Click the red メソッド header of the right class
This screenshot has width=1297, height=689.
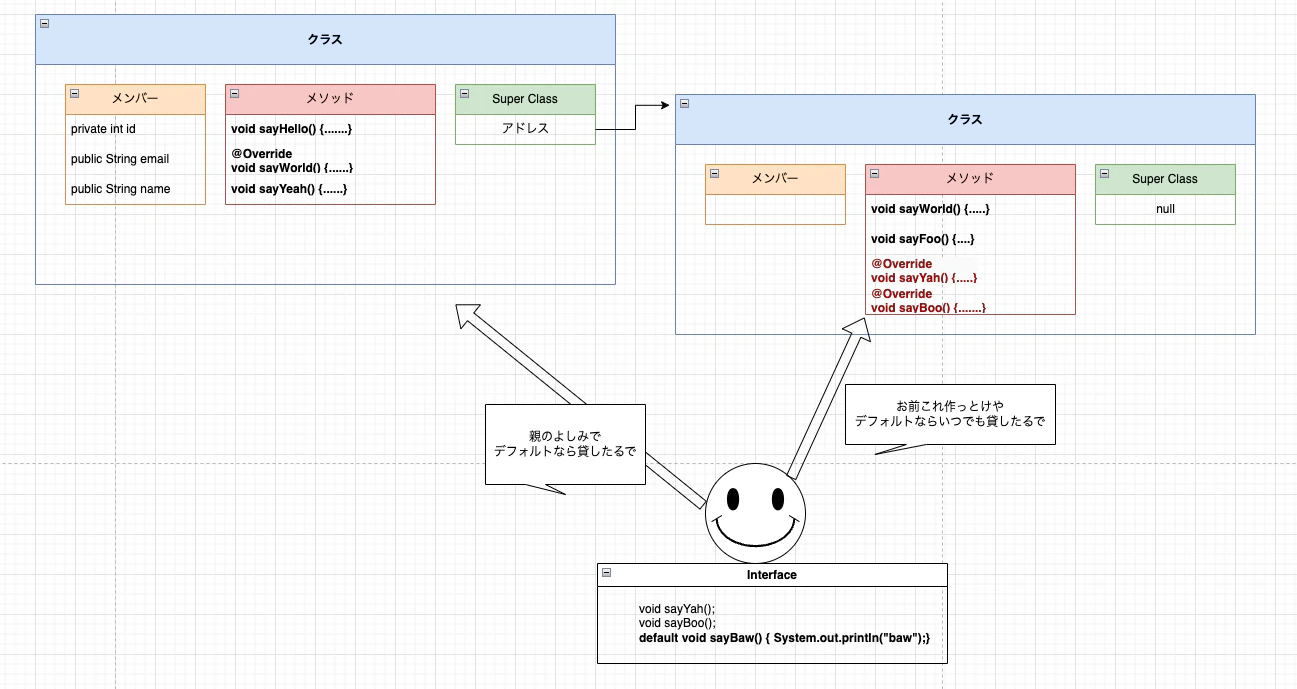[x=970, y=178]
